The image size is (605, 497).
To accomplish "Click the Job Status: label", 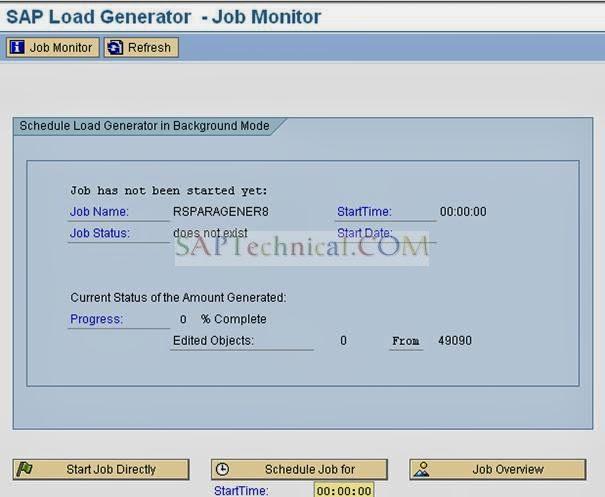I will 100,233.
